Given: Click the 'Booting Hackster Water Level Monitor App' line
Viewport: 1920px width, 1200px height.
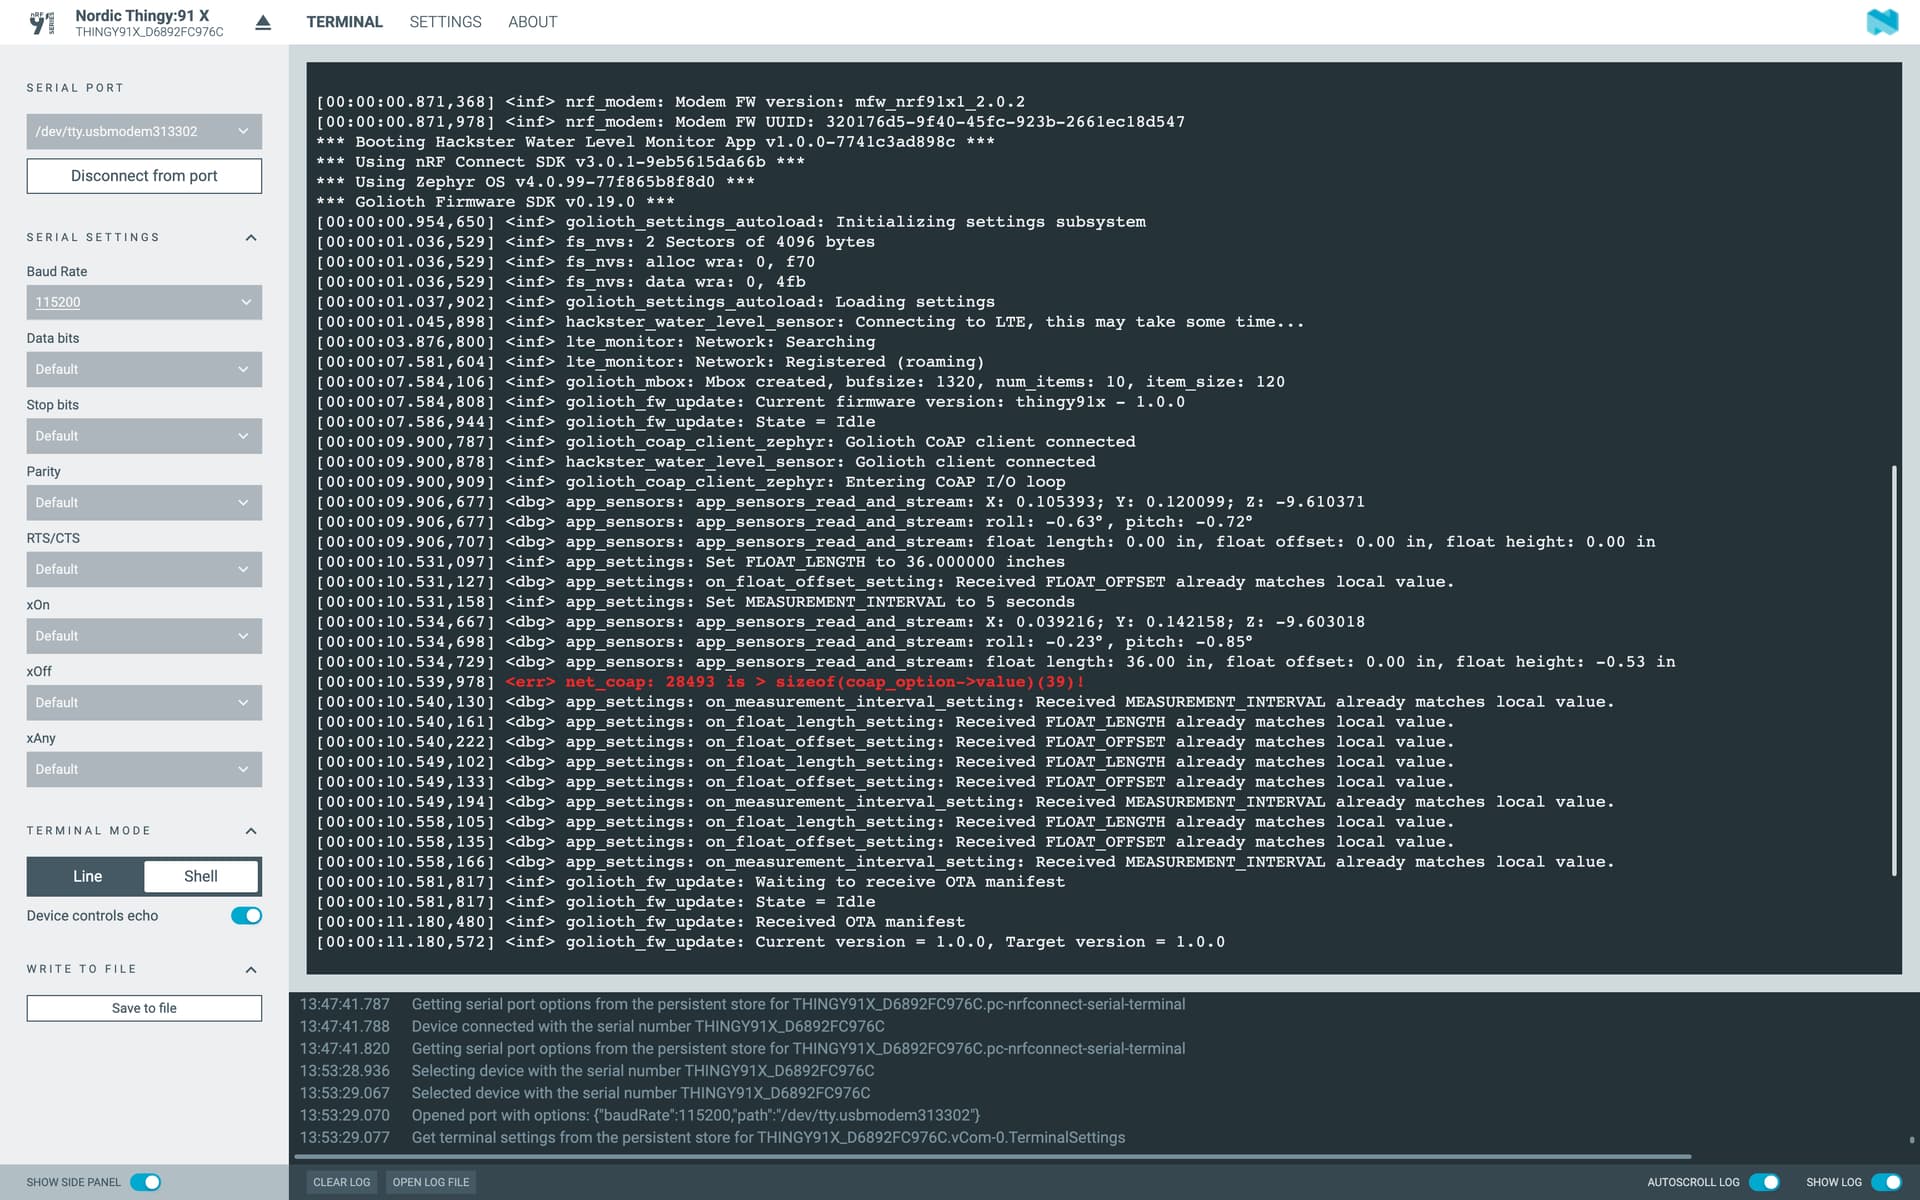Looking at the screenshot, I should (x=655, y=142).
